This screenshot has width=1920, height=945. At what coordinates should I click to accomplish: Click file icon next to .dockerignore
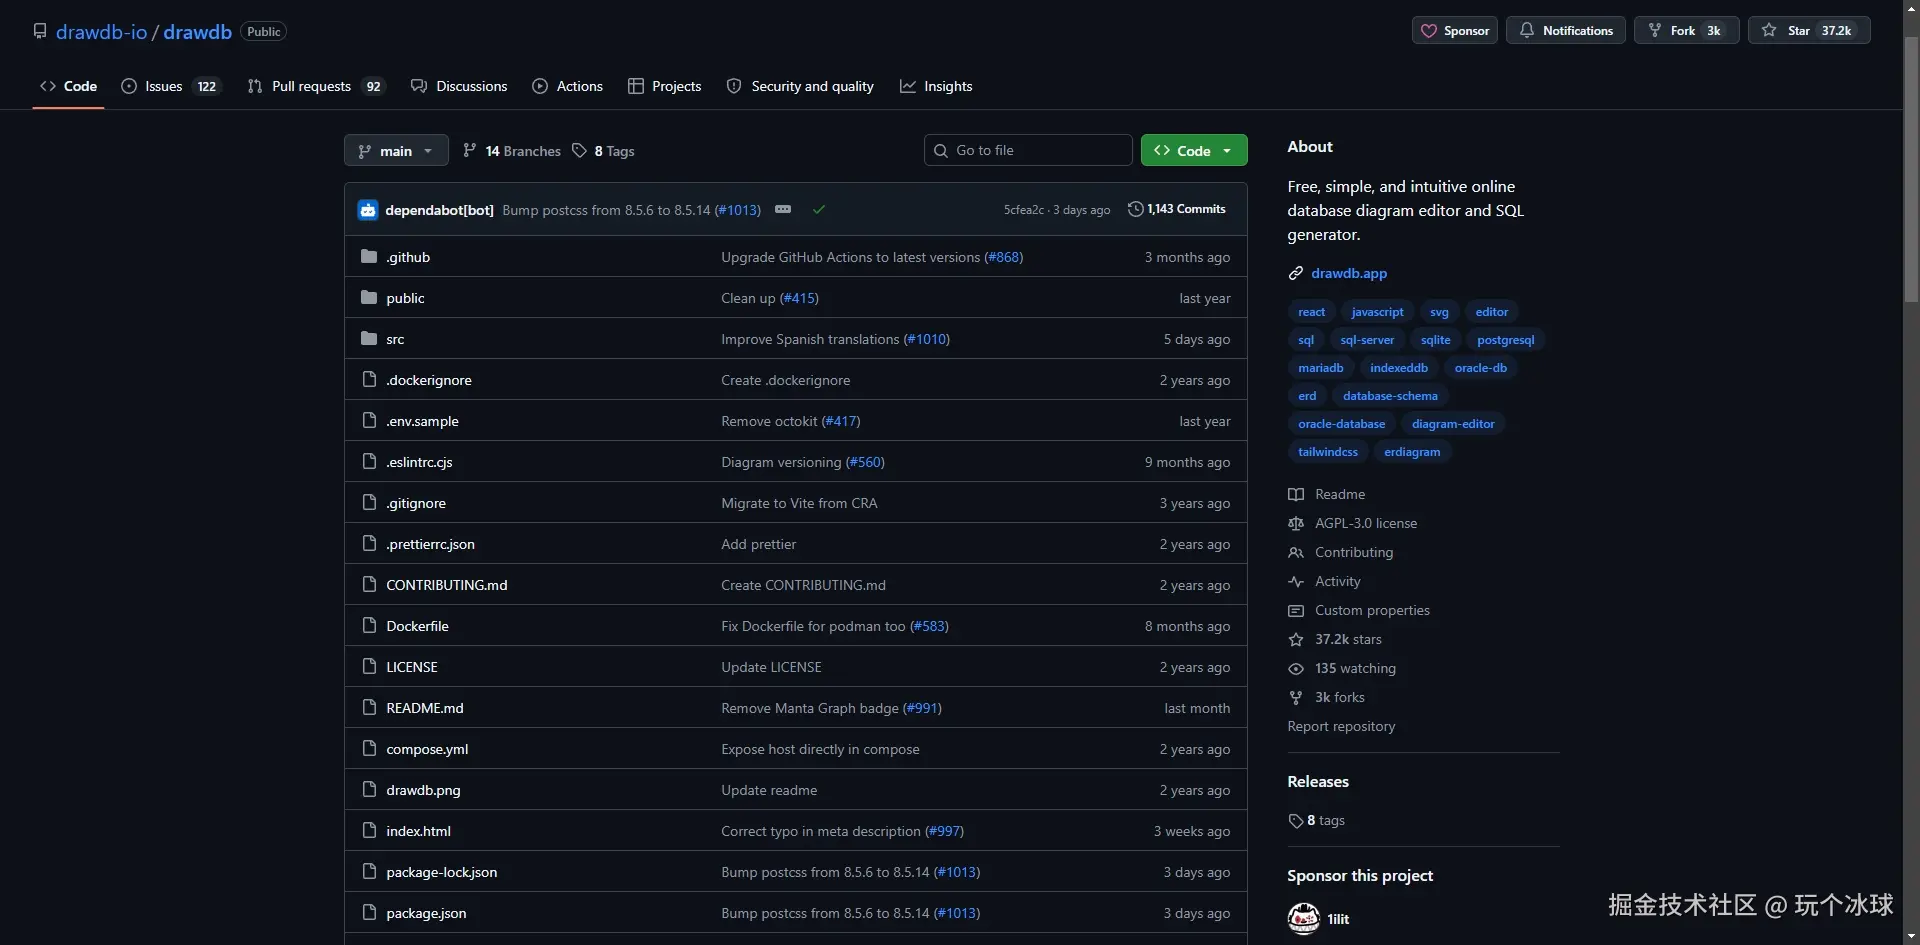[369, 379]
